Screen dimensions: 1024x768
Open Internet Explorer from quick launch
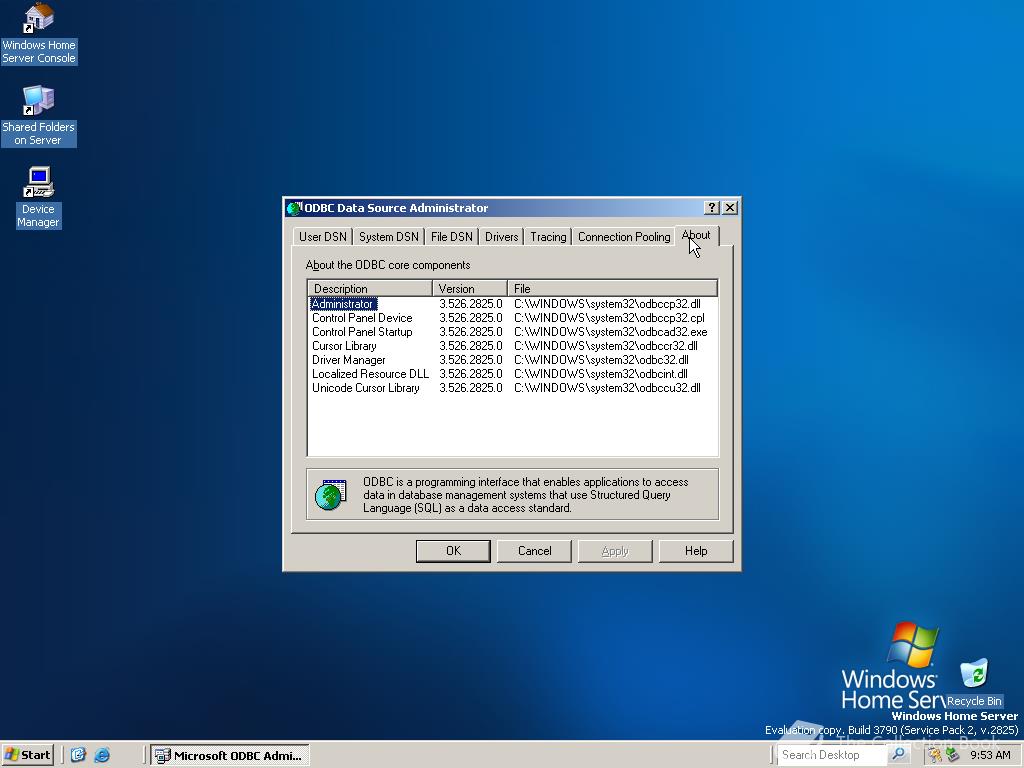click(x=102, y=755)
